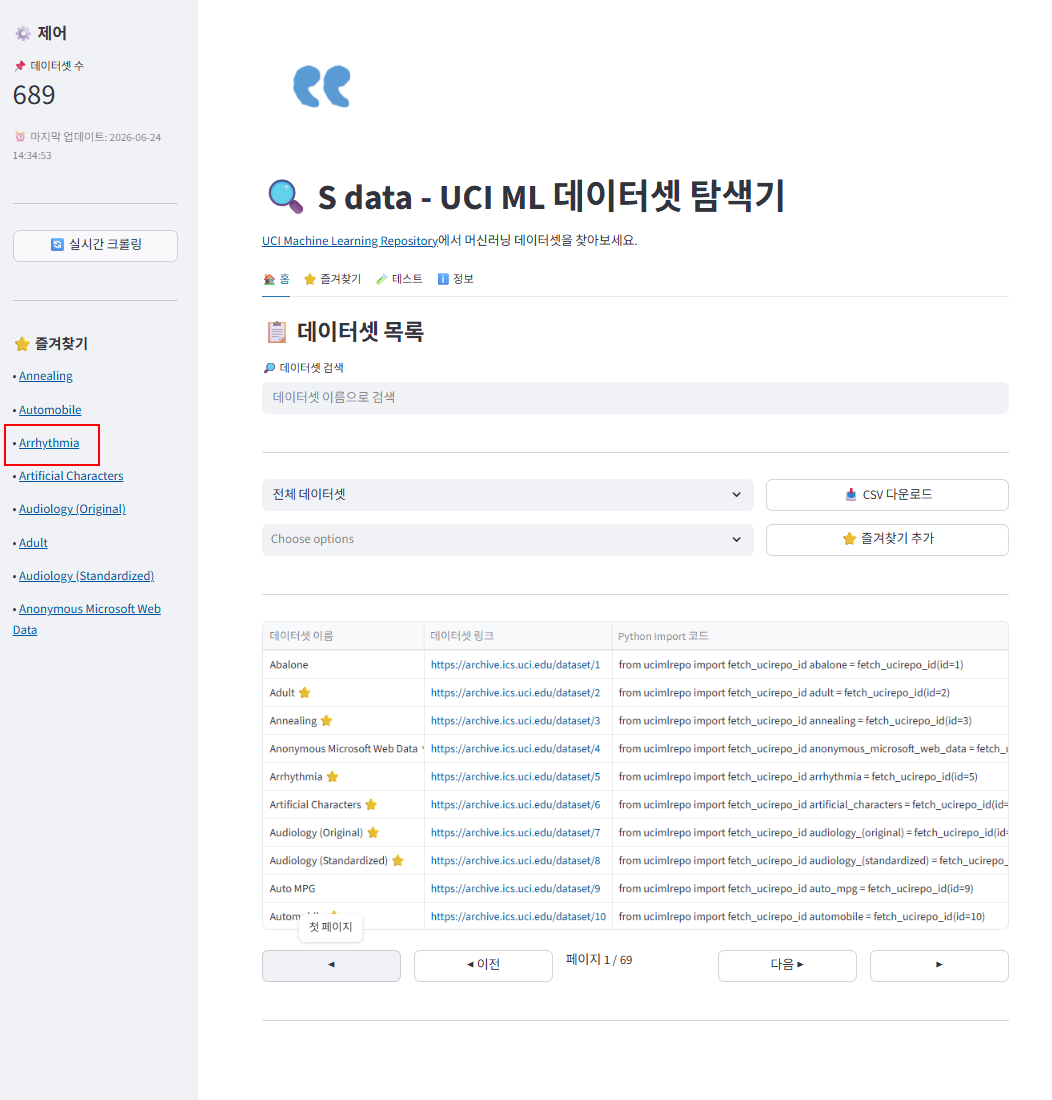Open the dataset/1 link for Abalone
The image size is (1052, 1100).
click(x=515, y=664)
